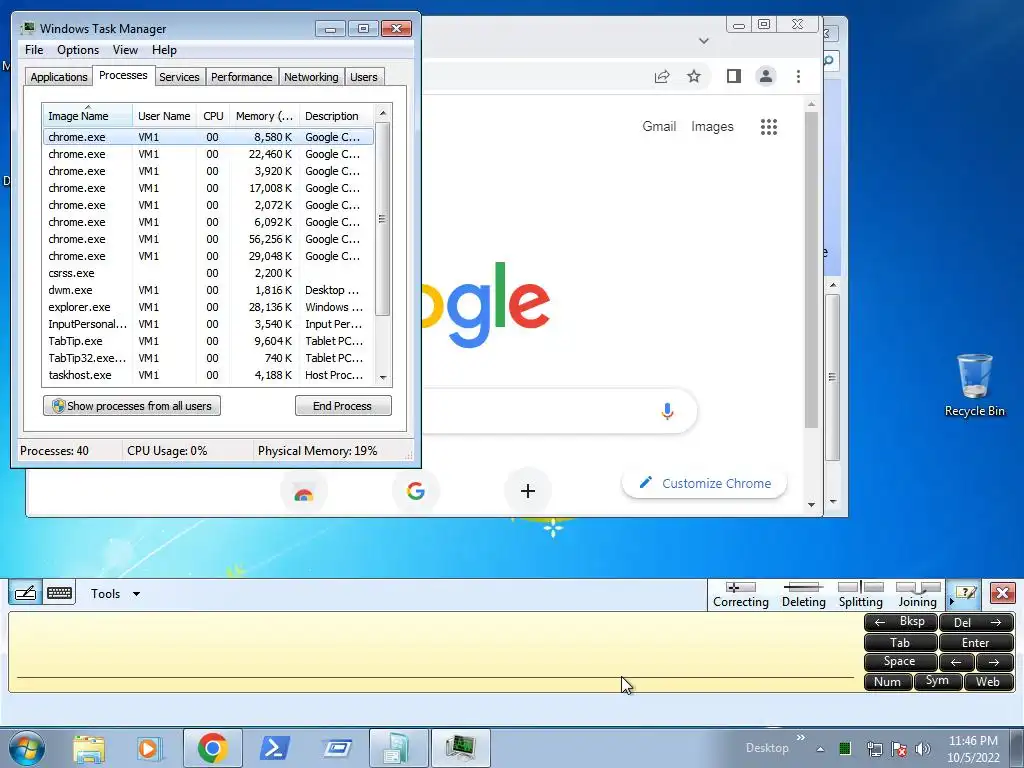Viewport: 1024px width, 768px height.
Task: Click the taskbar clock showing 11:46 PM
Action: click(973, 748)
